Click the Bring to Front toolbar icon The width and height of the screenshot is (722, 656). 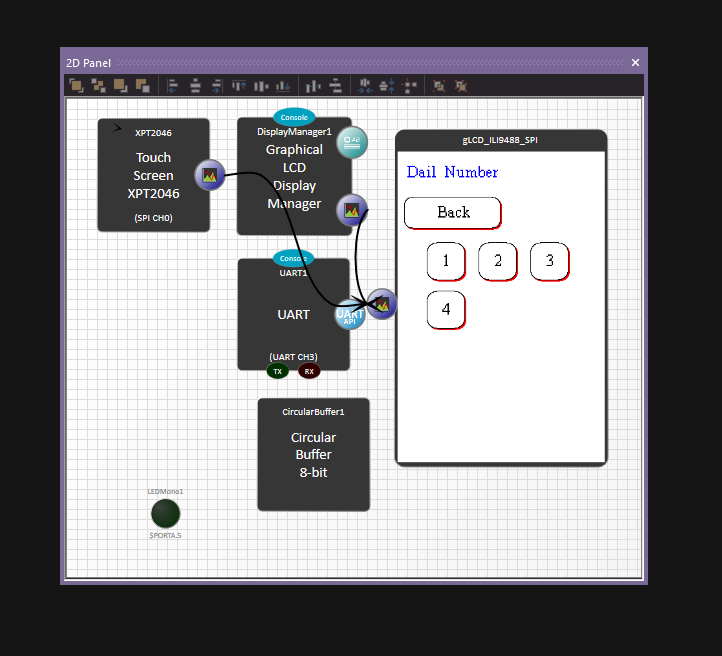coord(76,86)
